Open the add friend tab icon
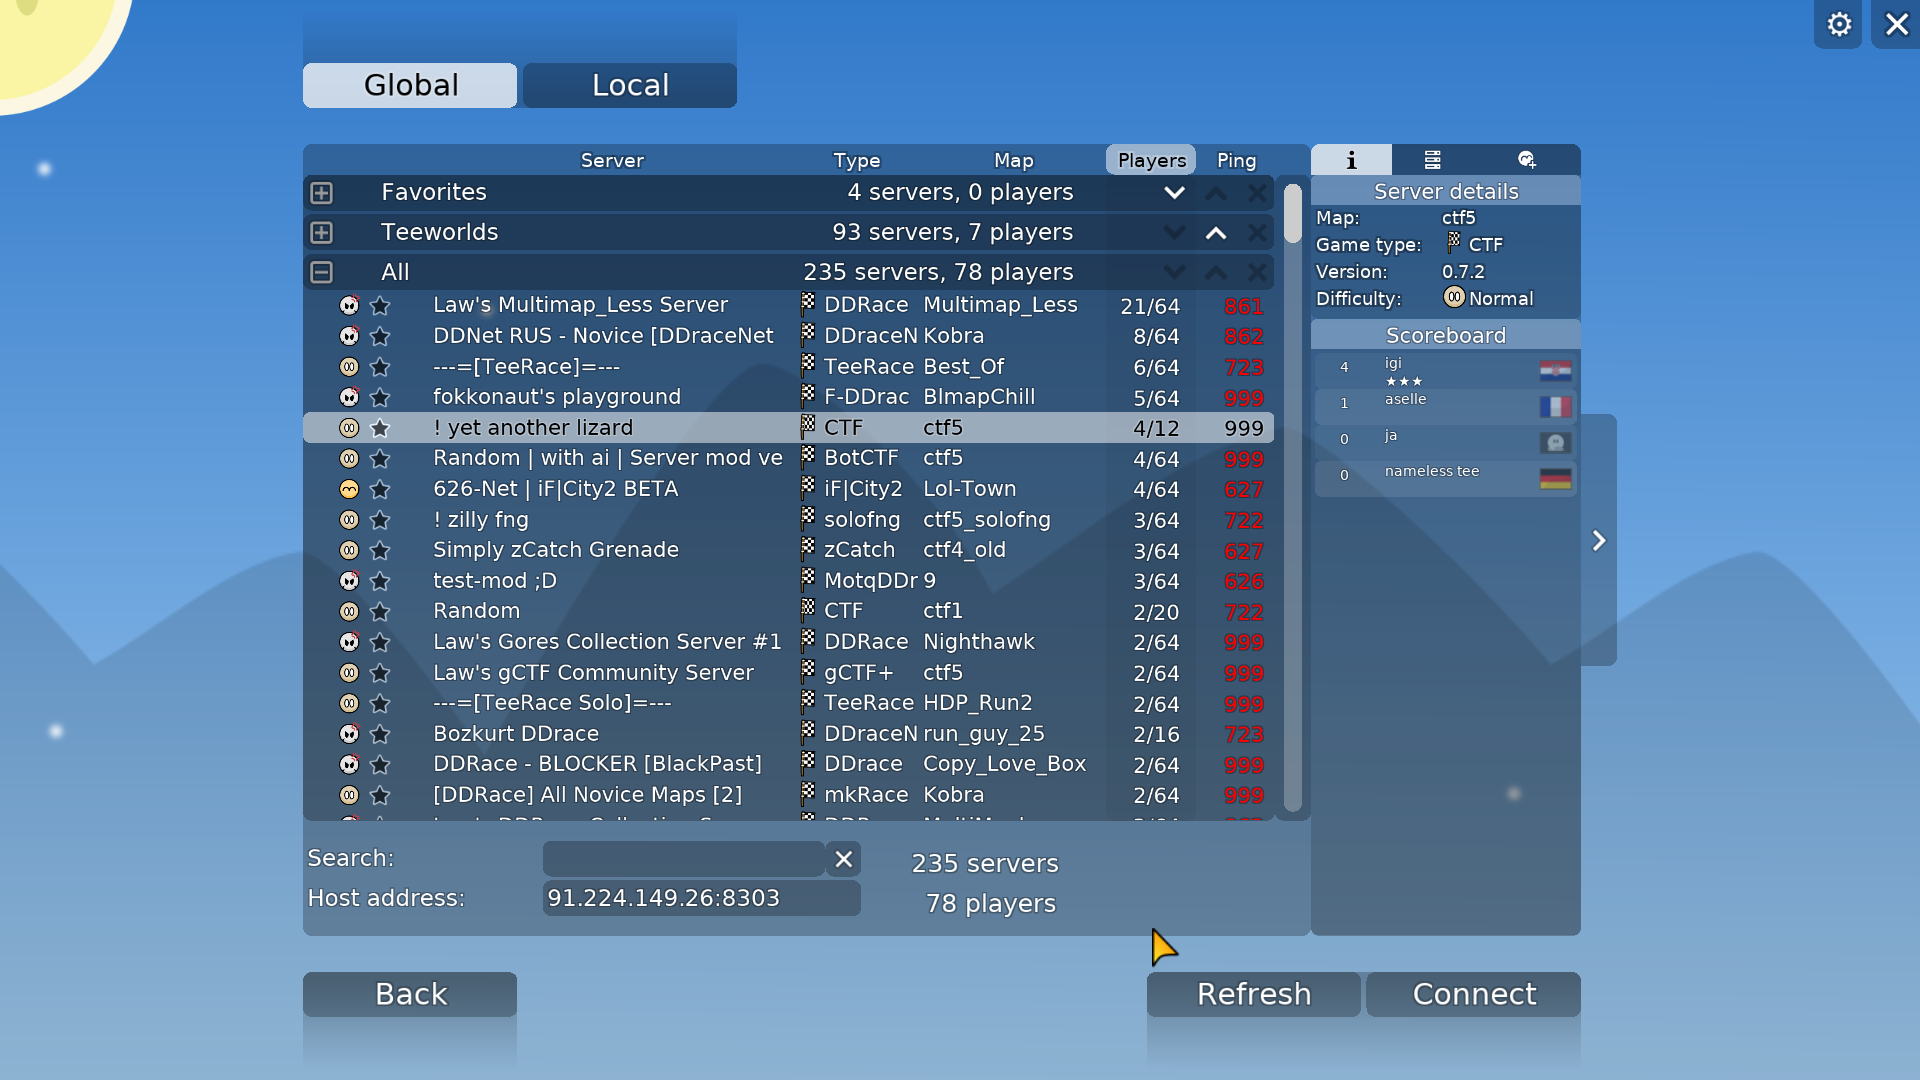 1526,160
